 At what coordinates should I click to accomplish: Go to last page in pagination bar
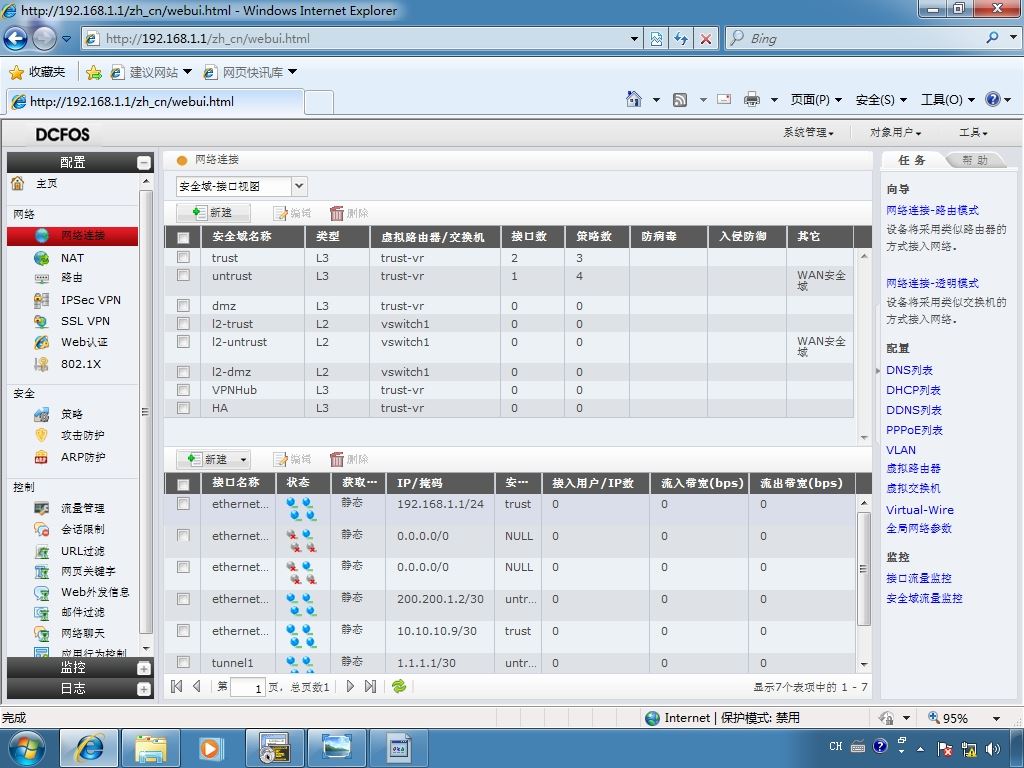pos(370,686)
